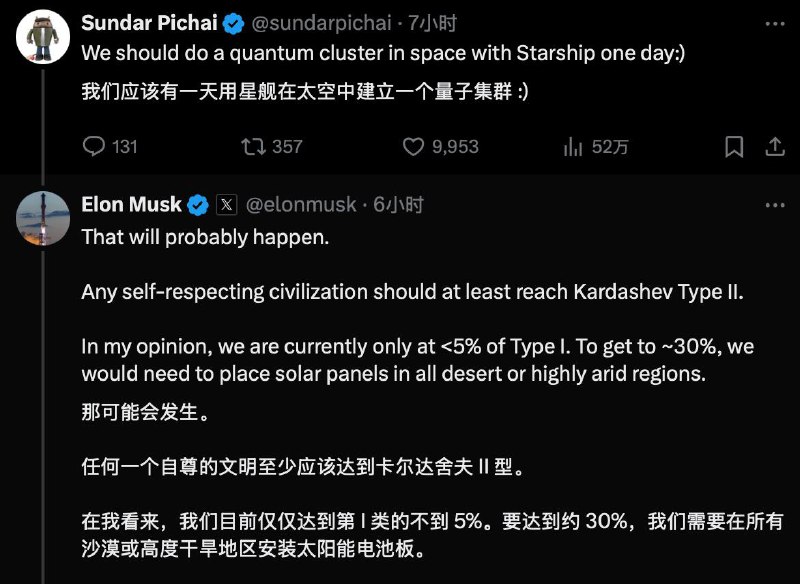Viewport: 800px width, 584px height.
Task: Reply to Sundar Pichai's tweet
Action: click(x=94, y=146)
